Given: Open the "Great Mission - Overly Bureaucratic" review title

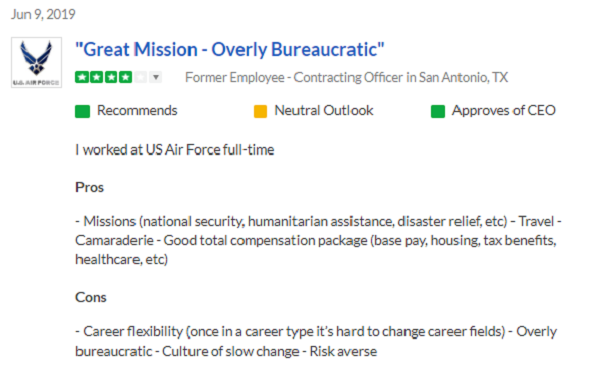Looking at the screenshot, I should (x=230, y=50).
